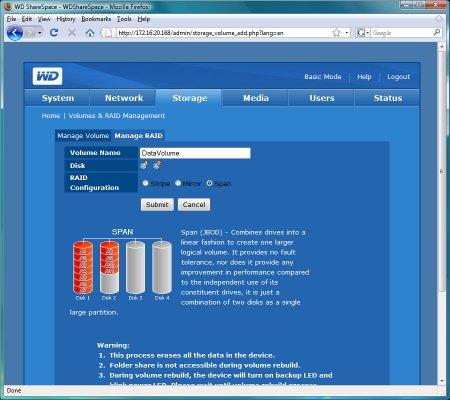Image resolution: width=450 pixels, height=400 pixels.
Task: Switch to the Media tab
Action: click(x=256, y=98)
